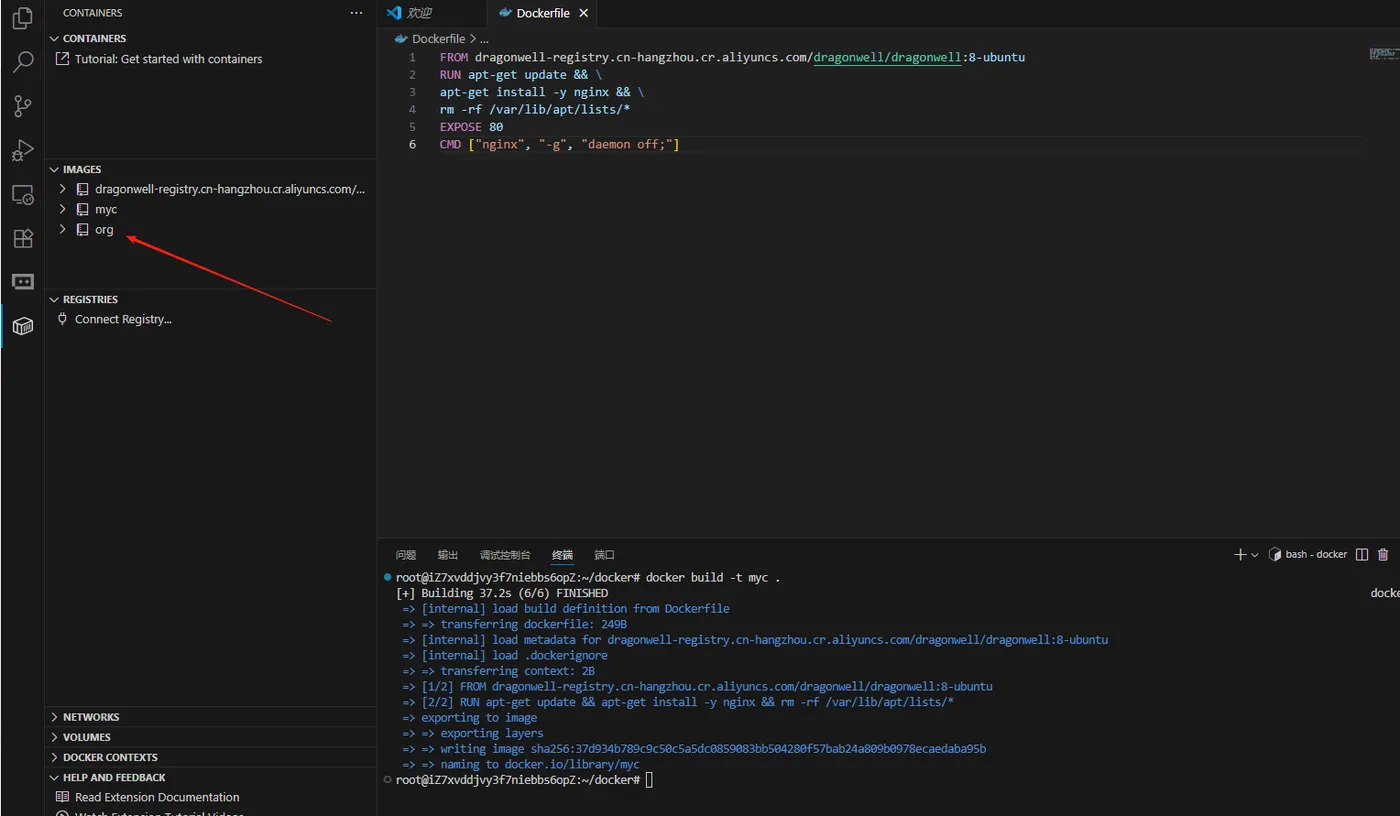Open the 端口 panel tab
The height and width of the screenshot is (816, 1400).
605,555
